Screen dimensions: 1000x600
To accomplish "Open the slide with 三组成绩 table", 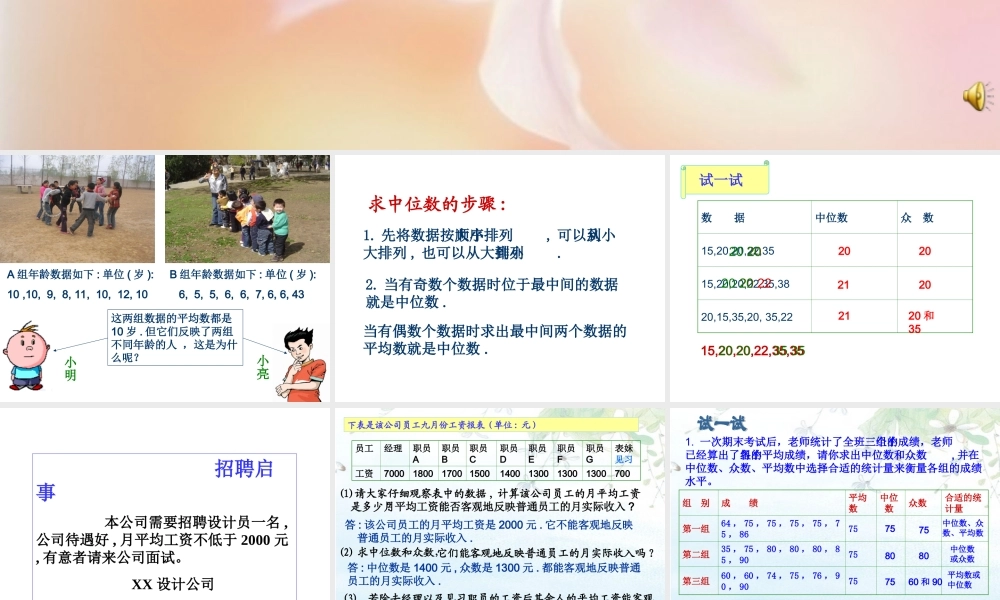I will tap(835, 504).
